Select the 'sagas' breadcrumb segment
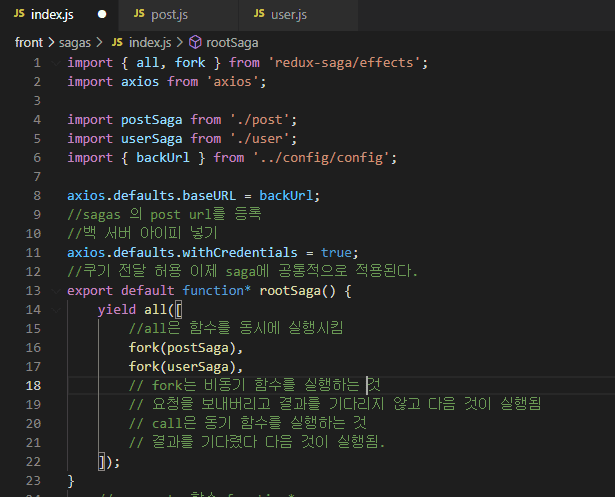Screen dimensions: 615x497 (x=75, y=42)
